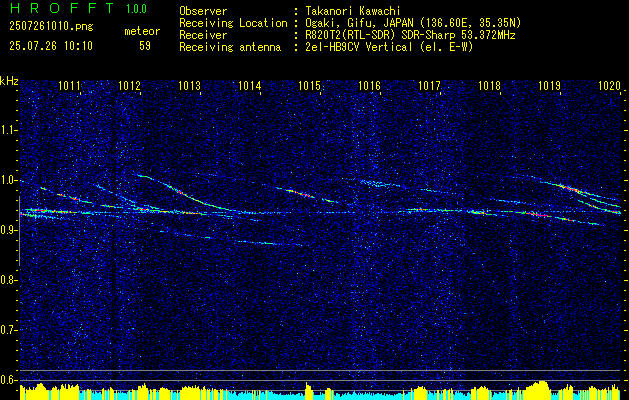Click the Receiving antenna label

[230, 47]
